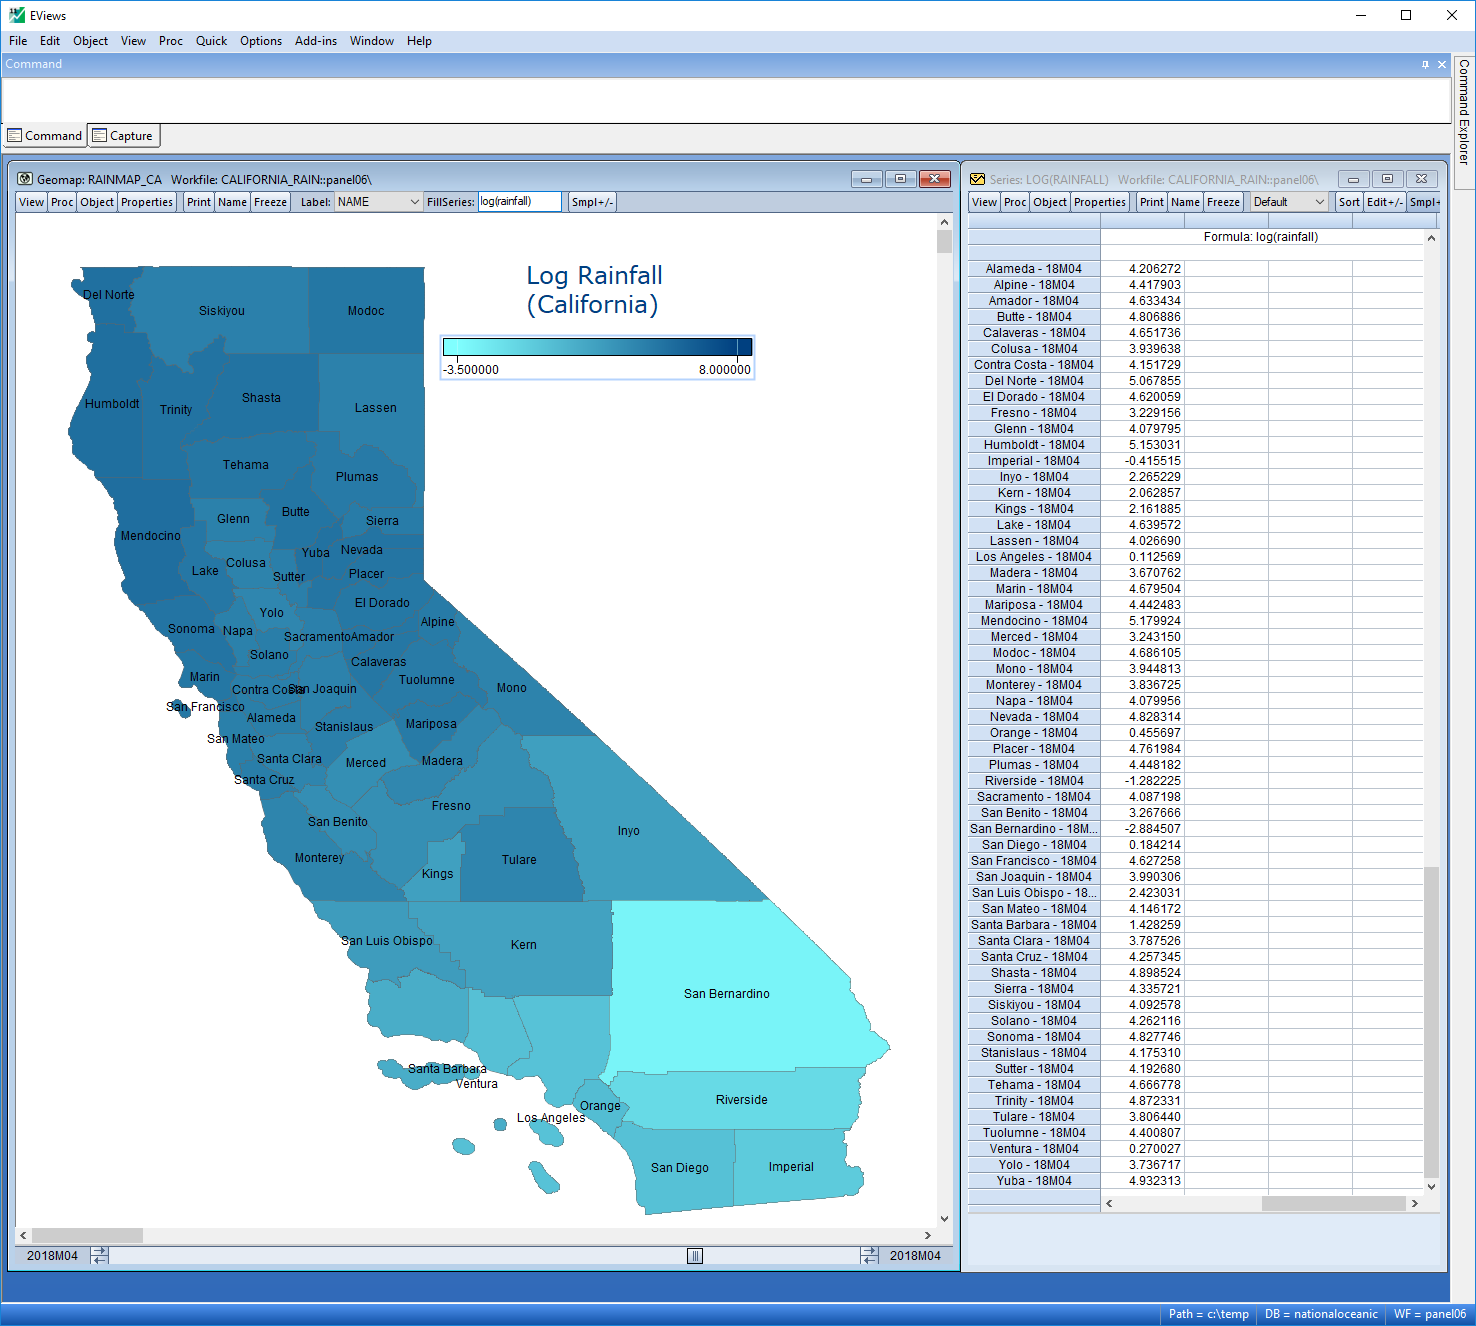This screenshot has width=1476, height=1326.
Task: Restore the LOG(RAINFALL) series window
Action: (1387, 179)
